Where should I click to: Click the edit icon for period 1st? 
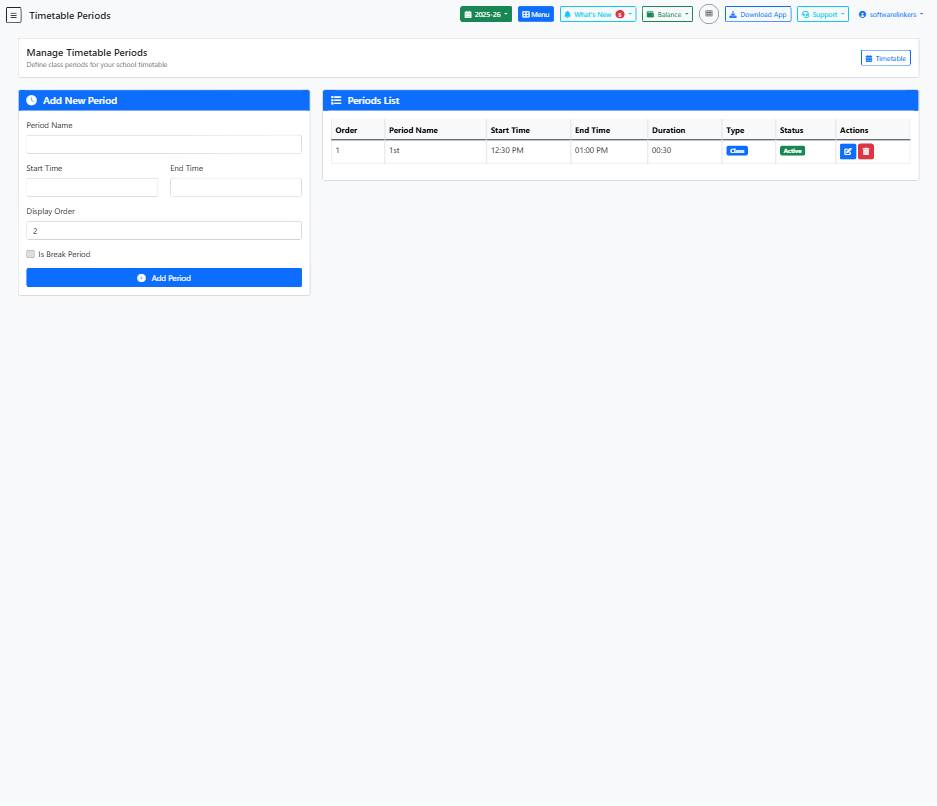848,151
